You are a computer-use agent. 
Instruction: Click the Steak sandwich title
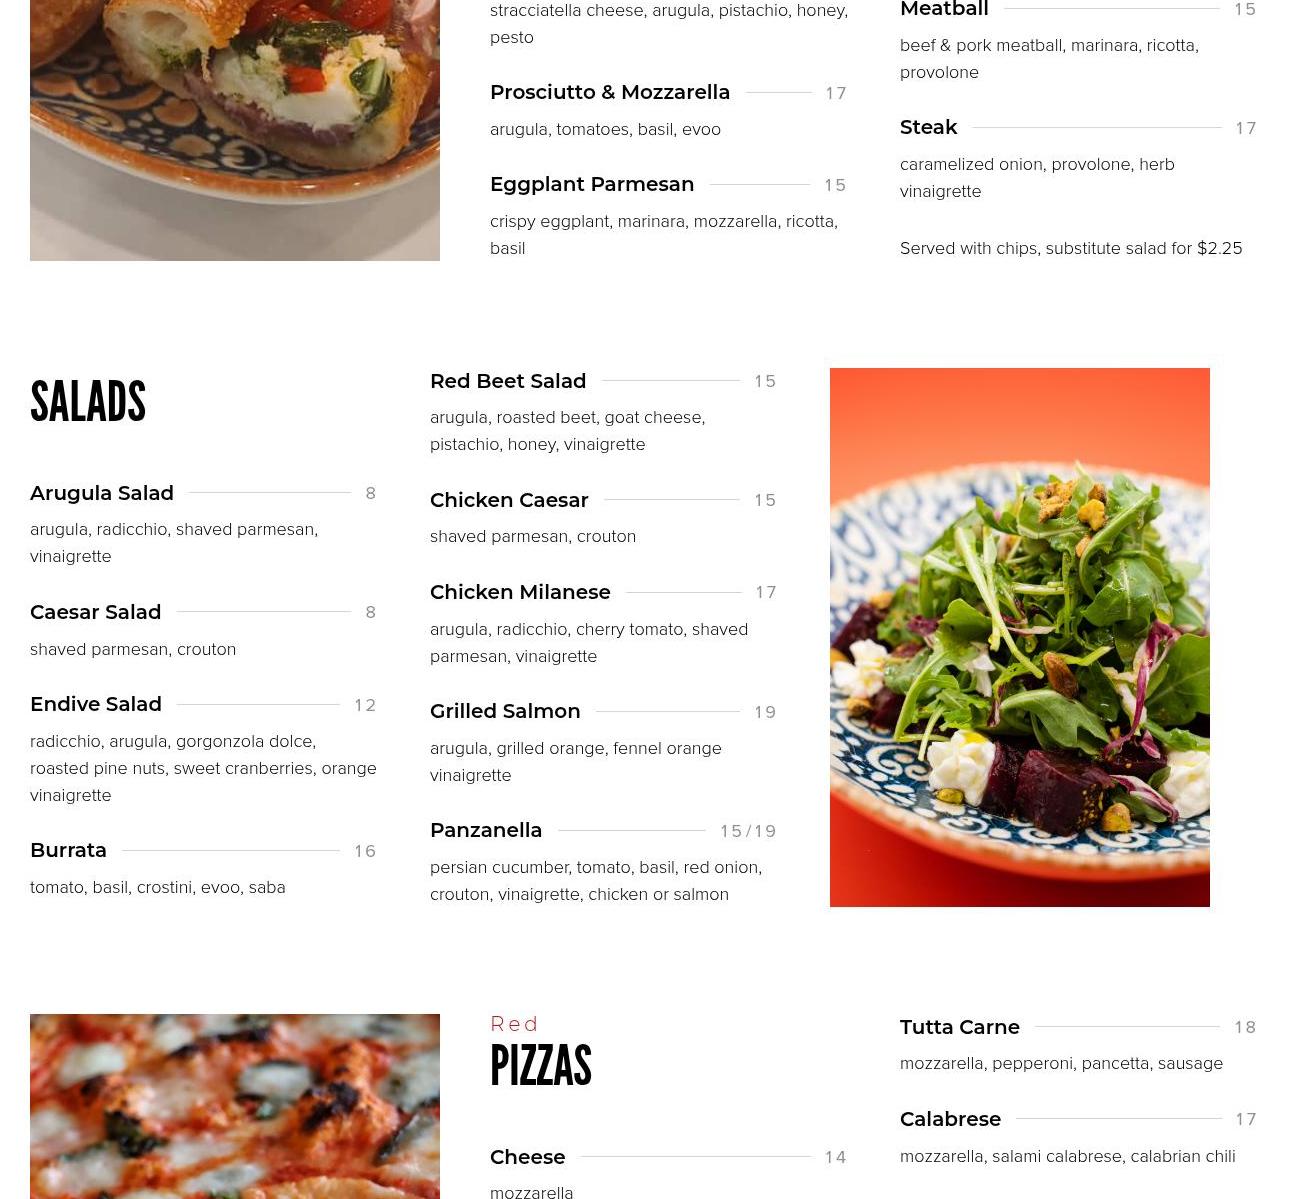click(929, 127)
